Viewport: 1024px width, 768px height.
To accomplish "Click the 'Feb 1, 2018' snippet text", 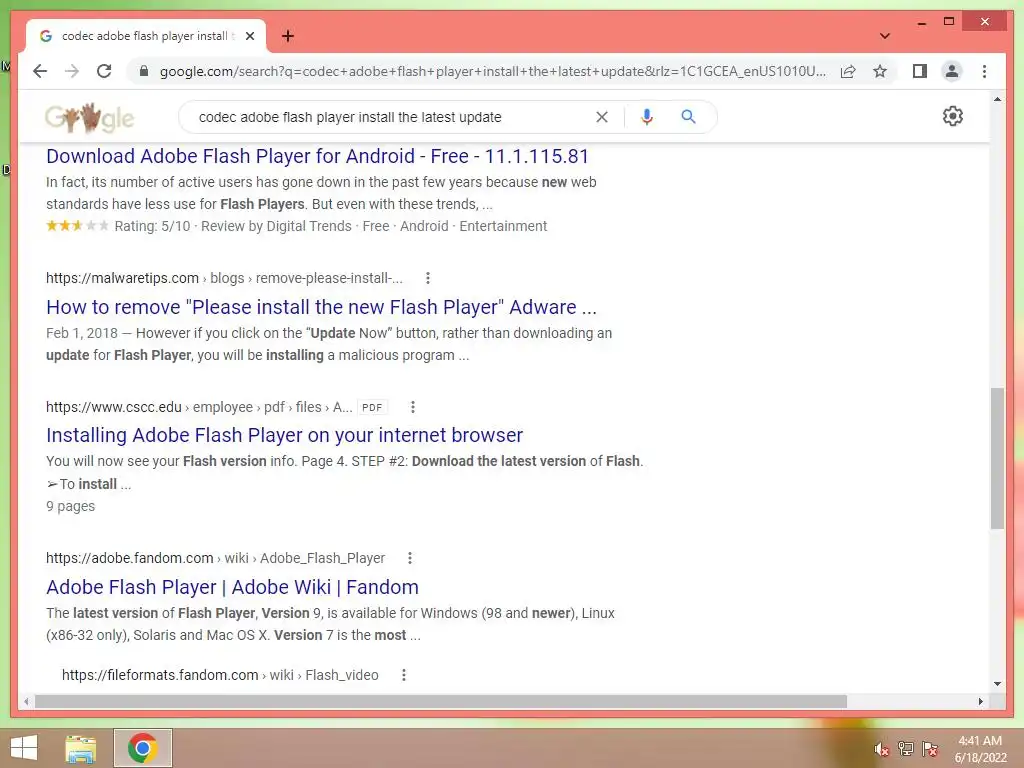I will 82,334.
